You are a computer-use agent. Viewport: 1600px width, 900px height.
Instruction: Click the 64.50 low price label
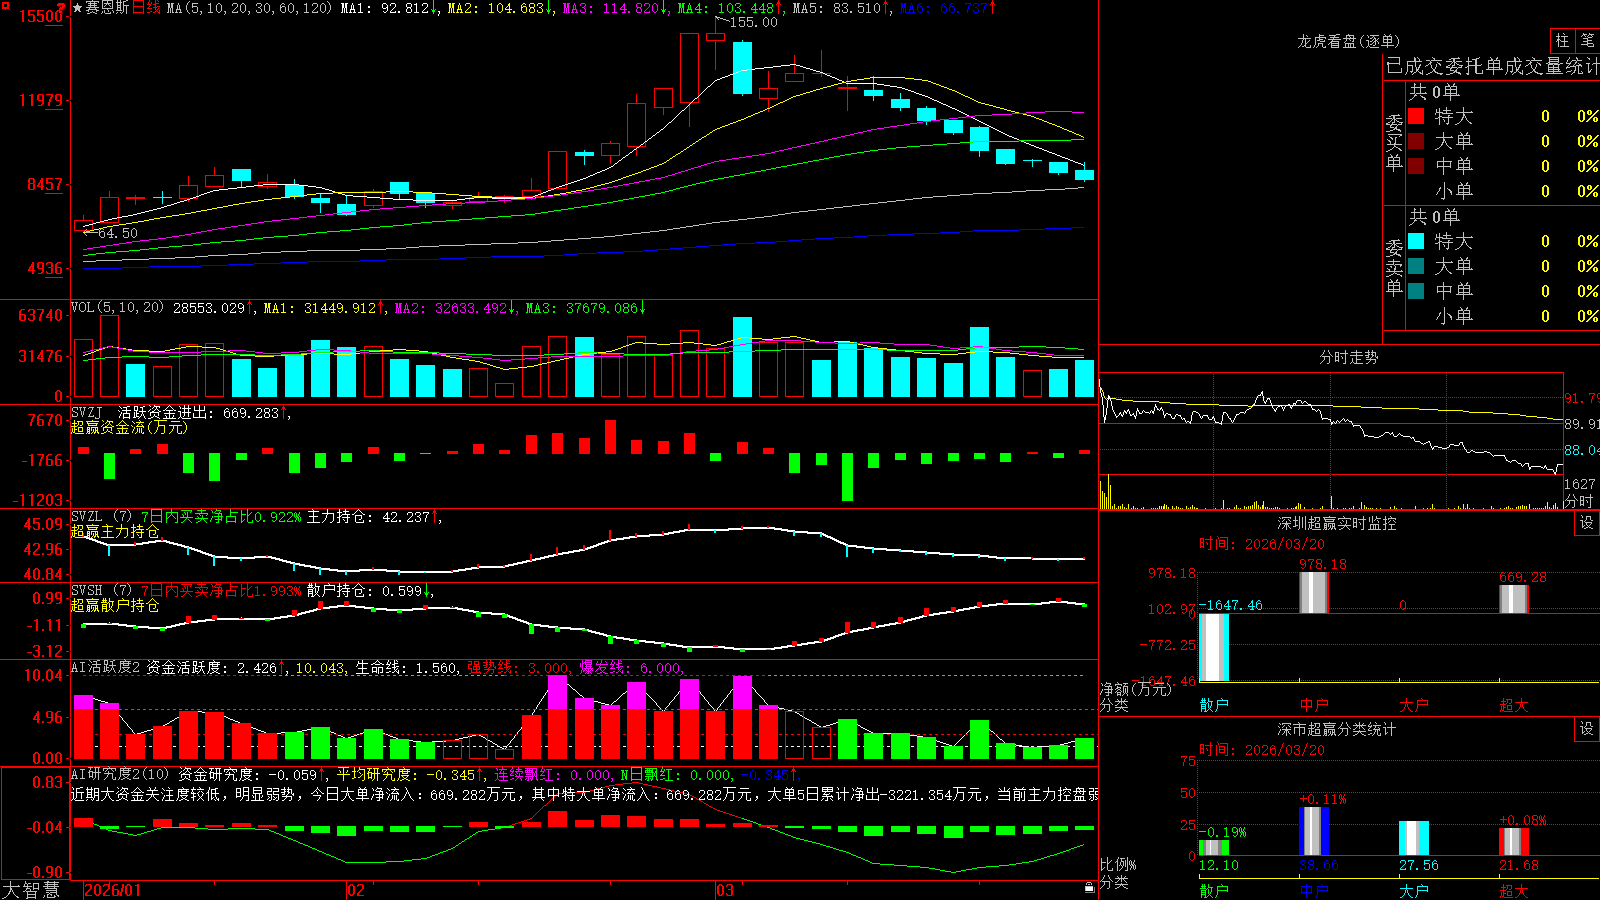point(118,233)
